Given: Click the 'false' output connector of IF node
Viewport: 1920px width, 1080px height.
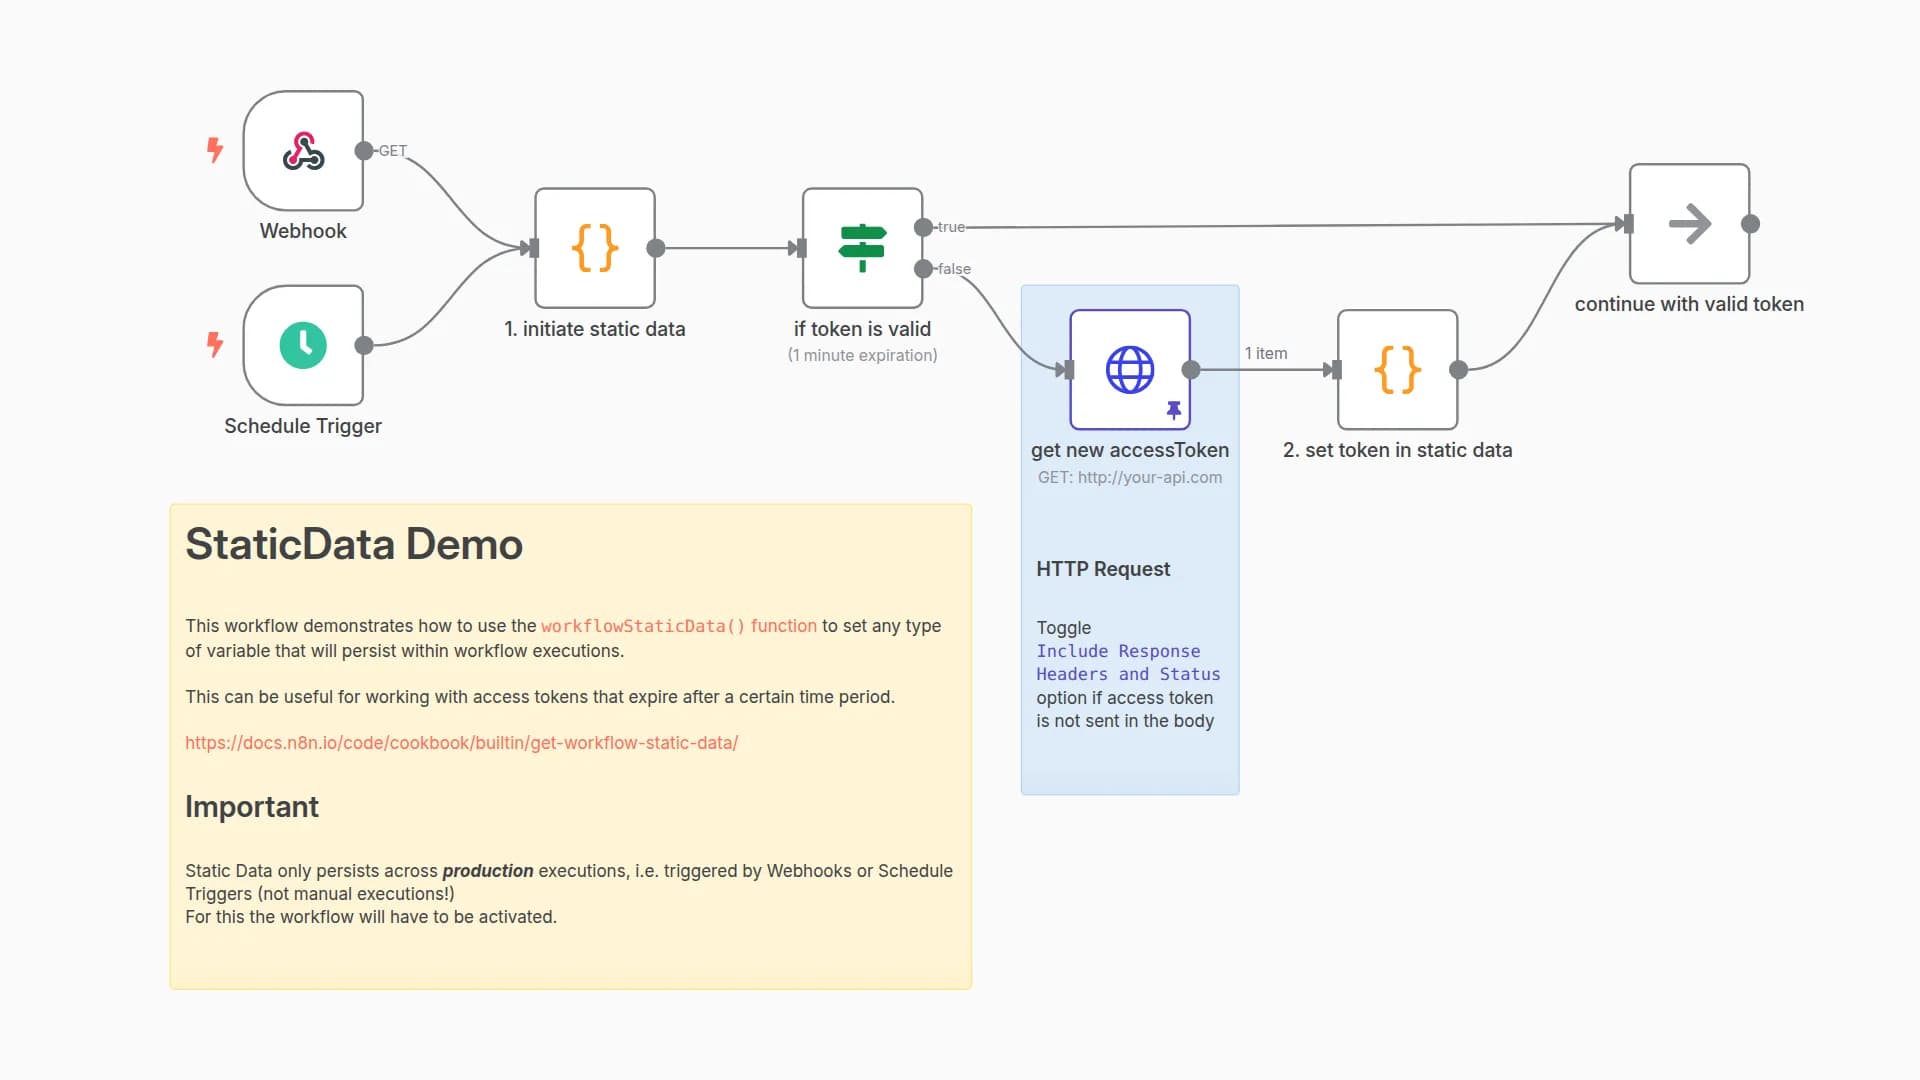Looking at the screenshot, I should (923, 268).
